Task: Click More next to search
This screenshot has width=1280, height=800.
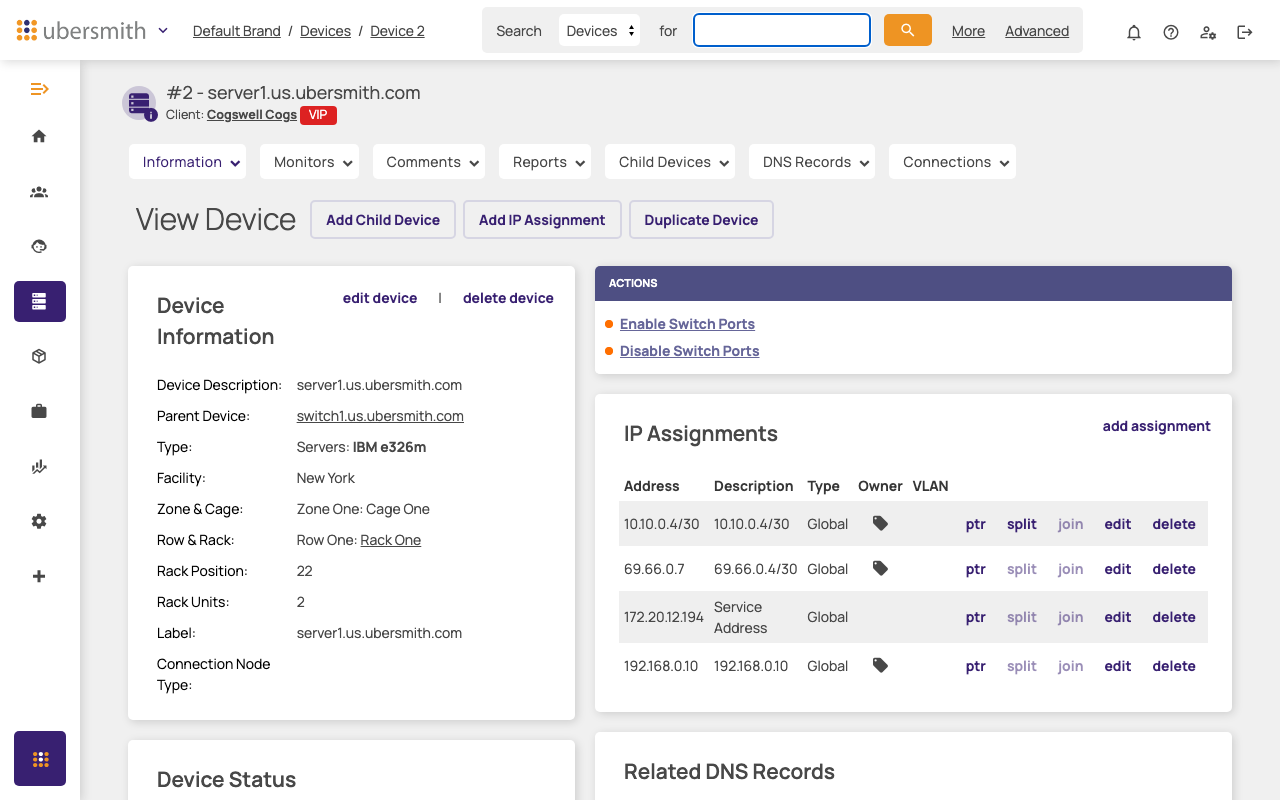Action: click(968, 31)
